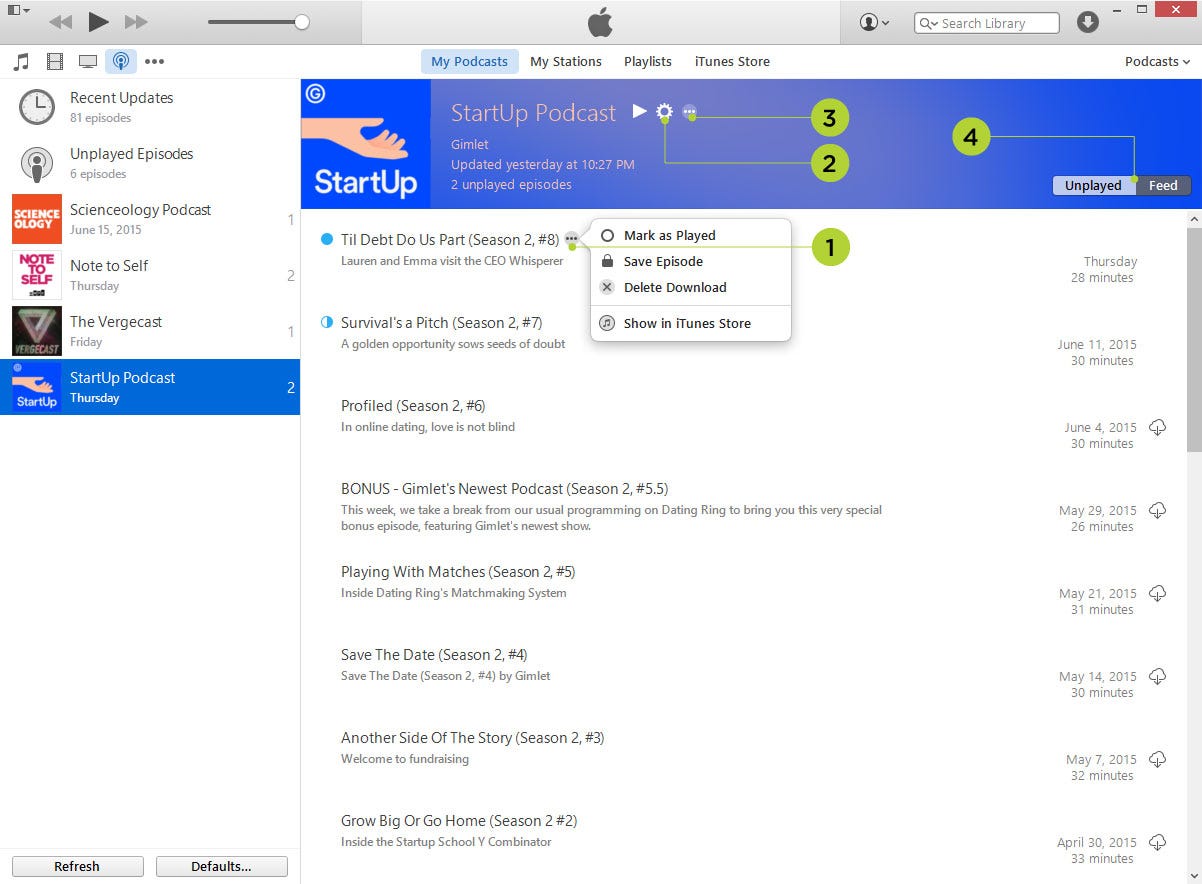
Task: Open episode Survival's a Pitch
Action: pos(441,323)
